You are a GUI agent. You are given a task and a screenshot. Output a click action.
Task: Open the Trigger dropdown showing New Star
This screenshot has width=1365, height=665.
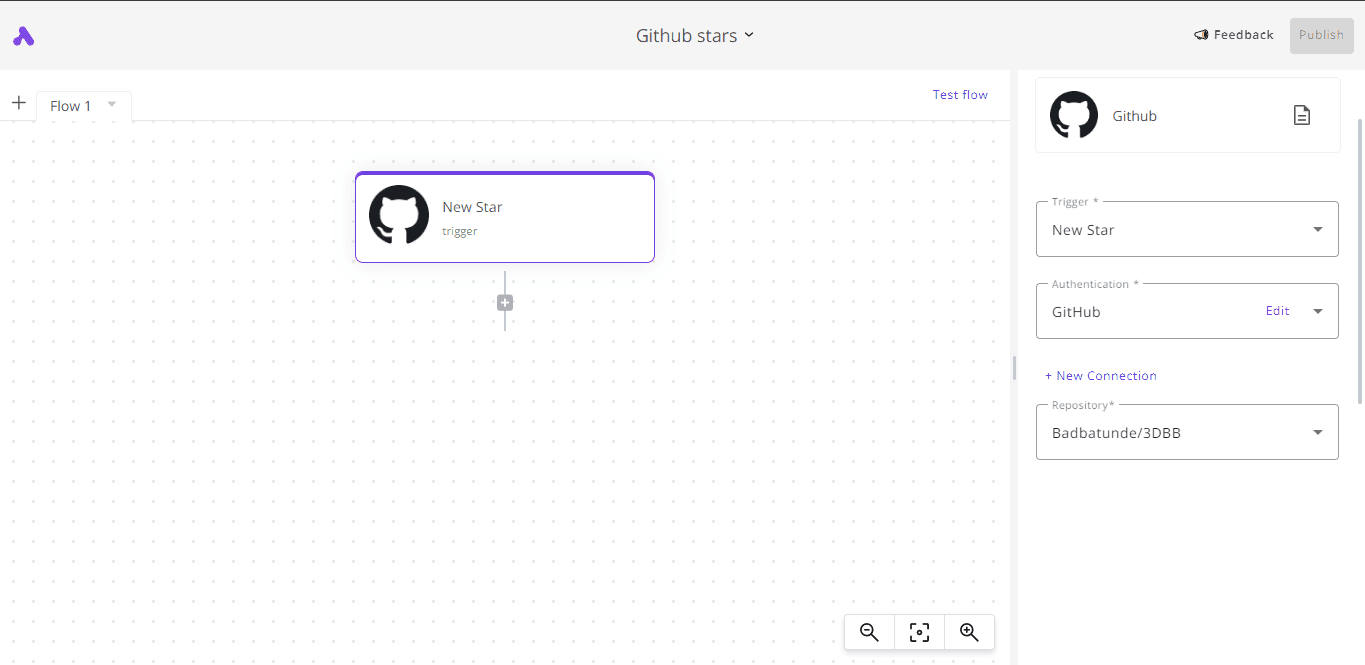tap(1187, 229)
